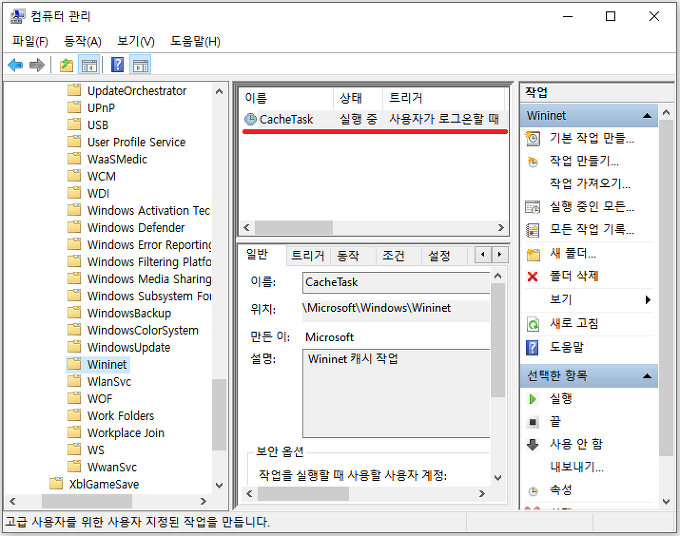680x536 pixels.
Task: Expand the 보기 submenu arrow
Action: coord(648,300)
